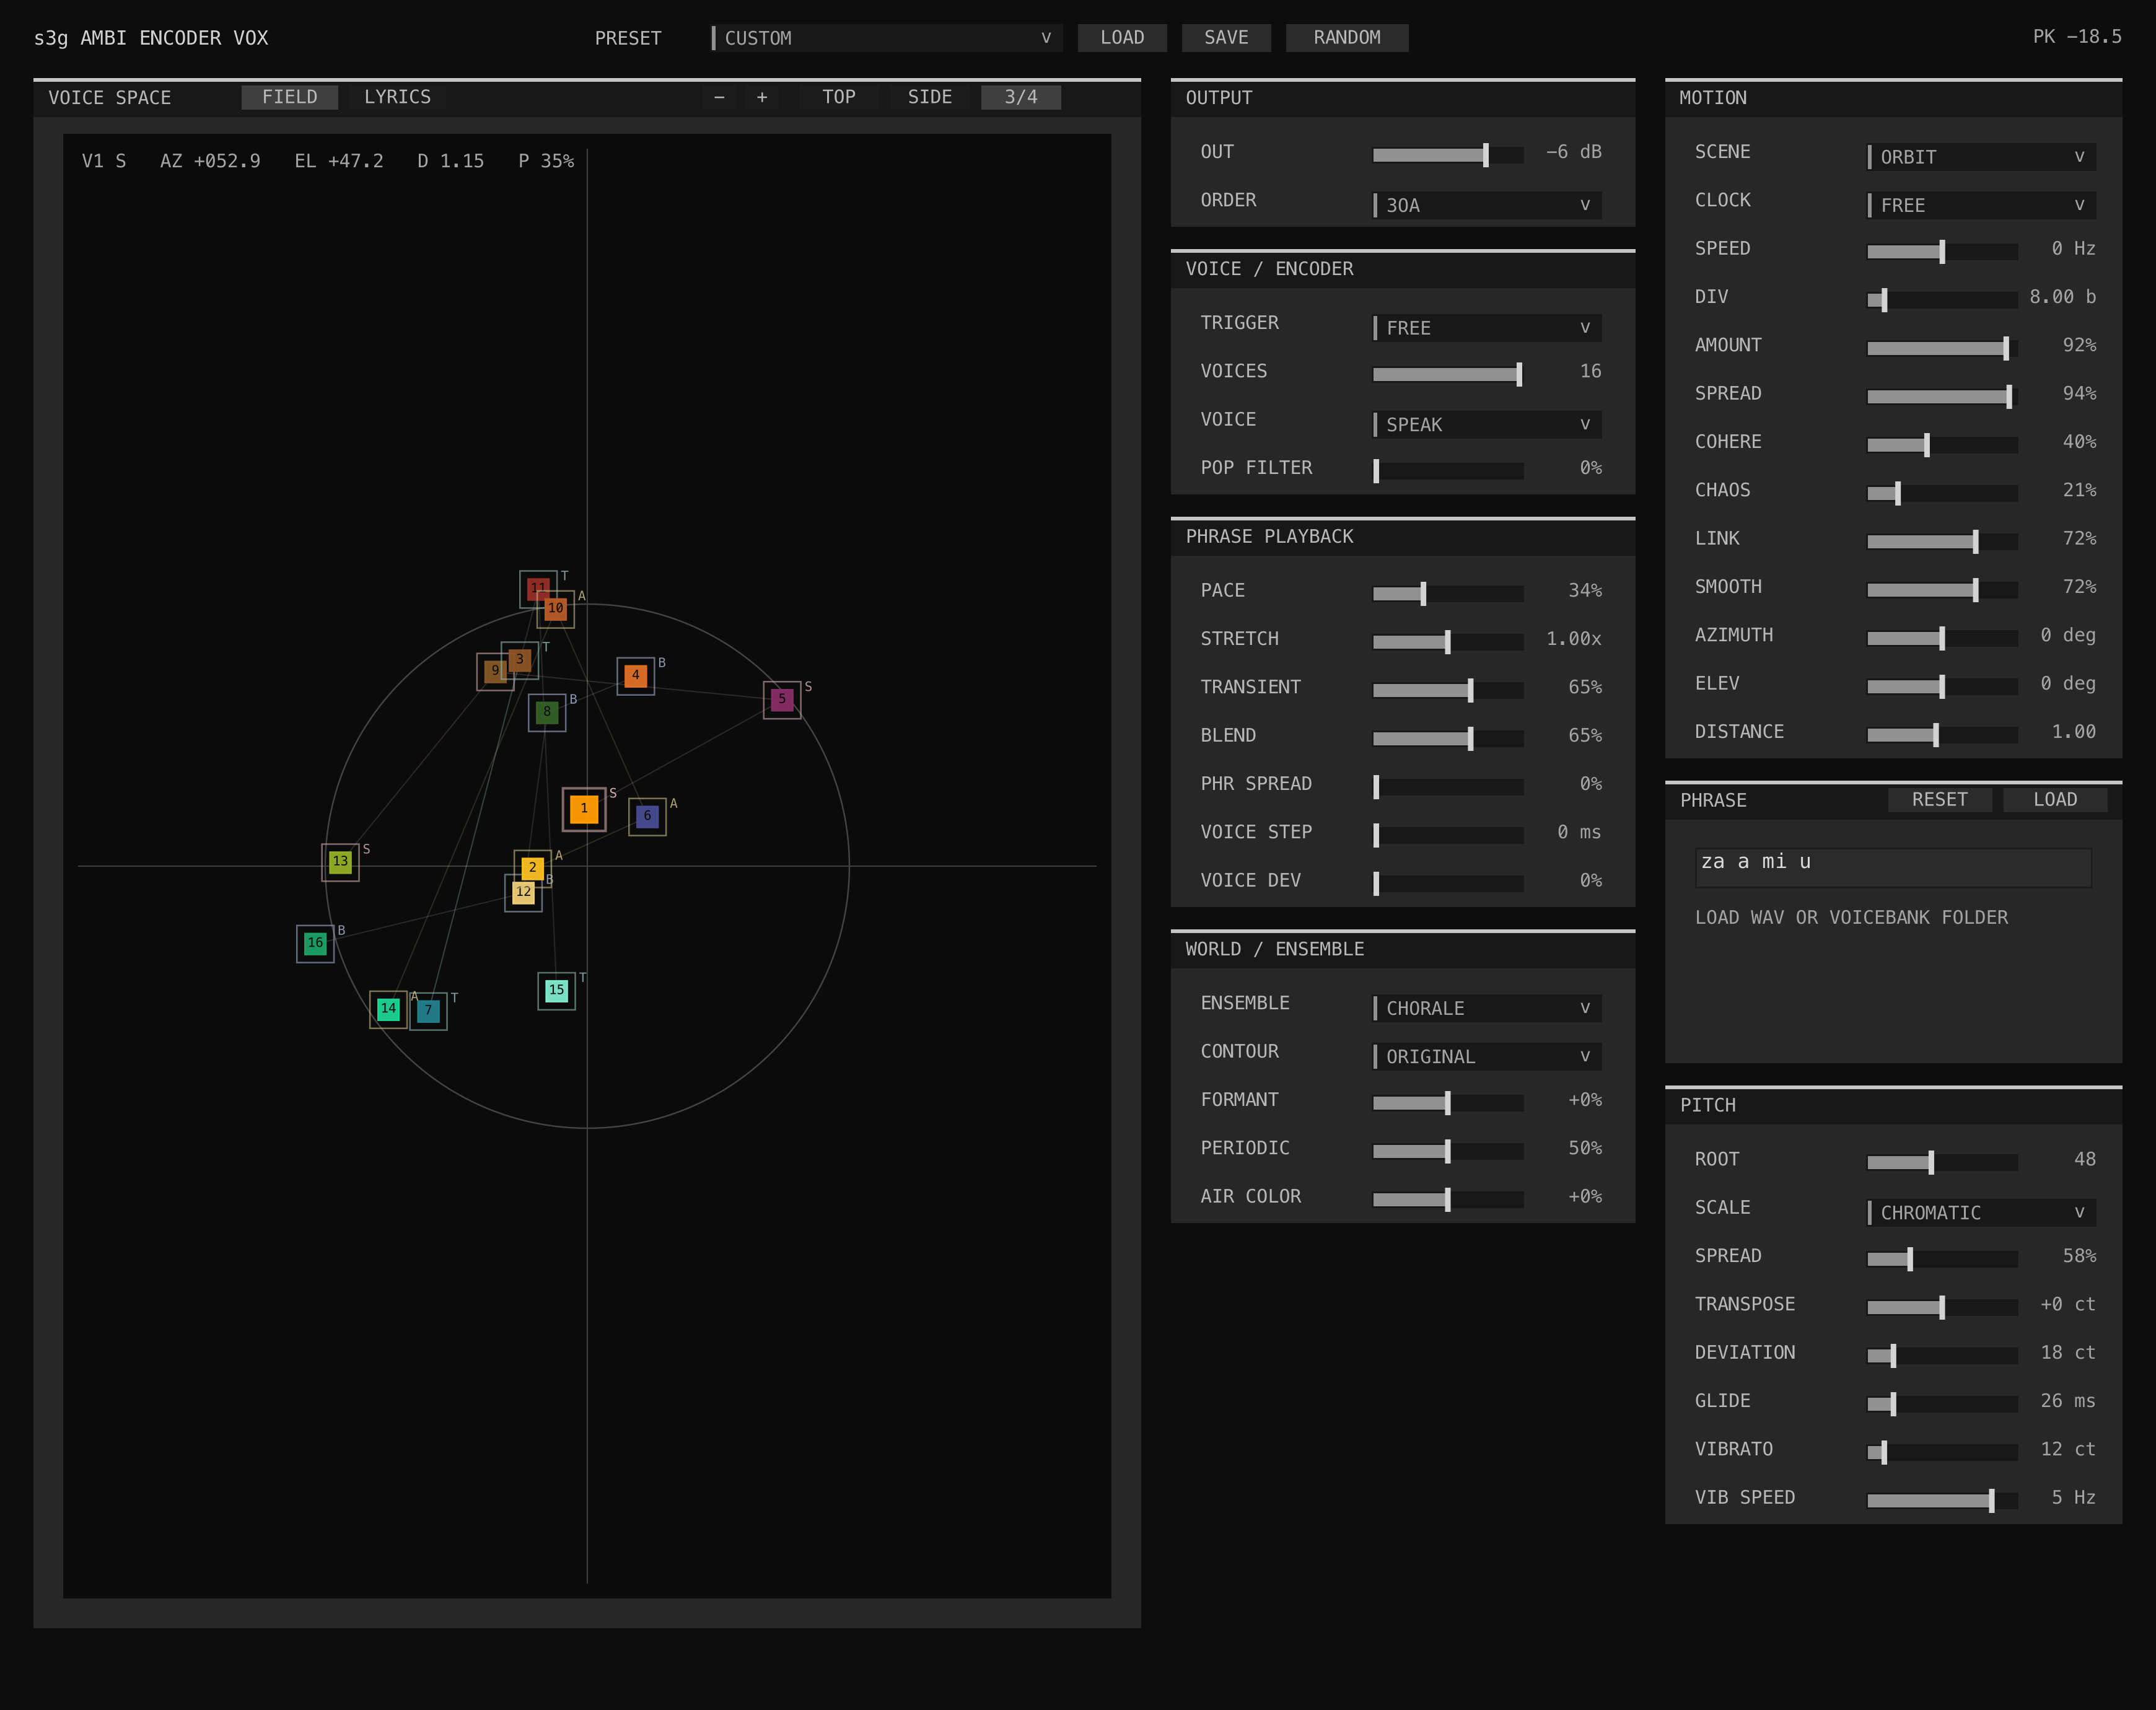
Task: Select voice node 1 in field
Action: (x=584, y=809)
